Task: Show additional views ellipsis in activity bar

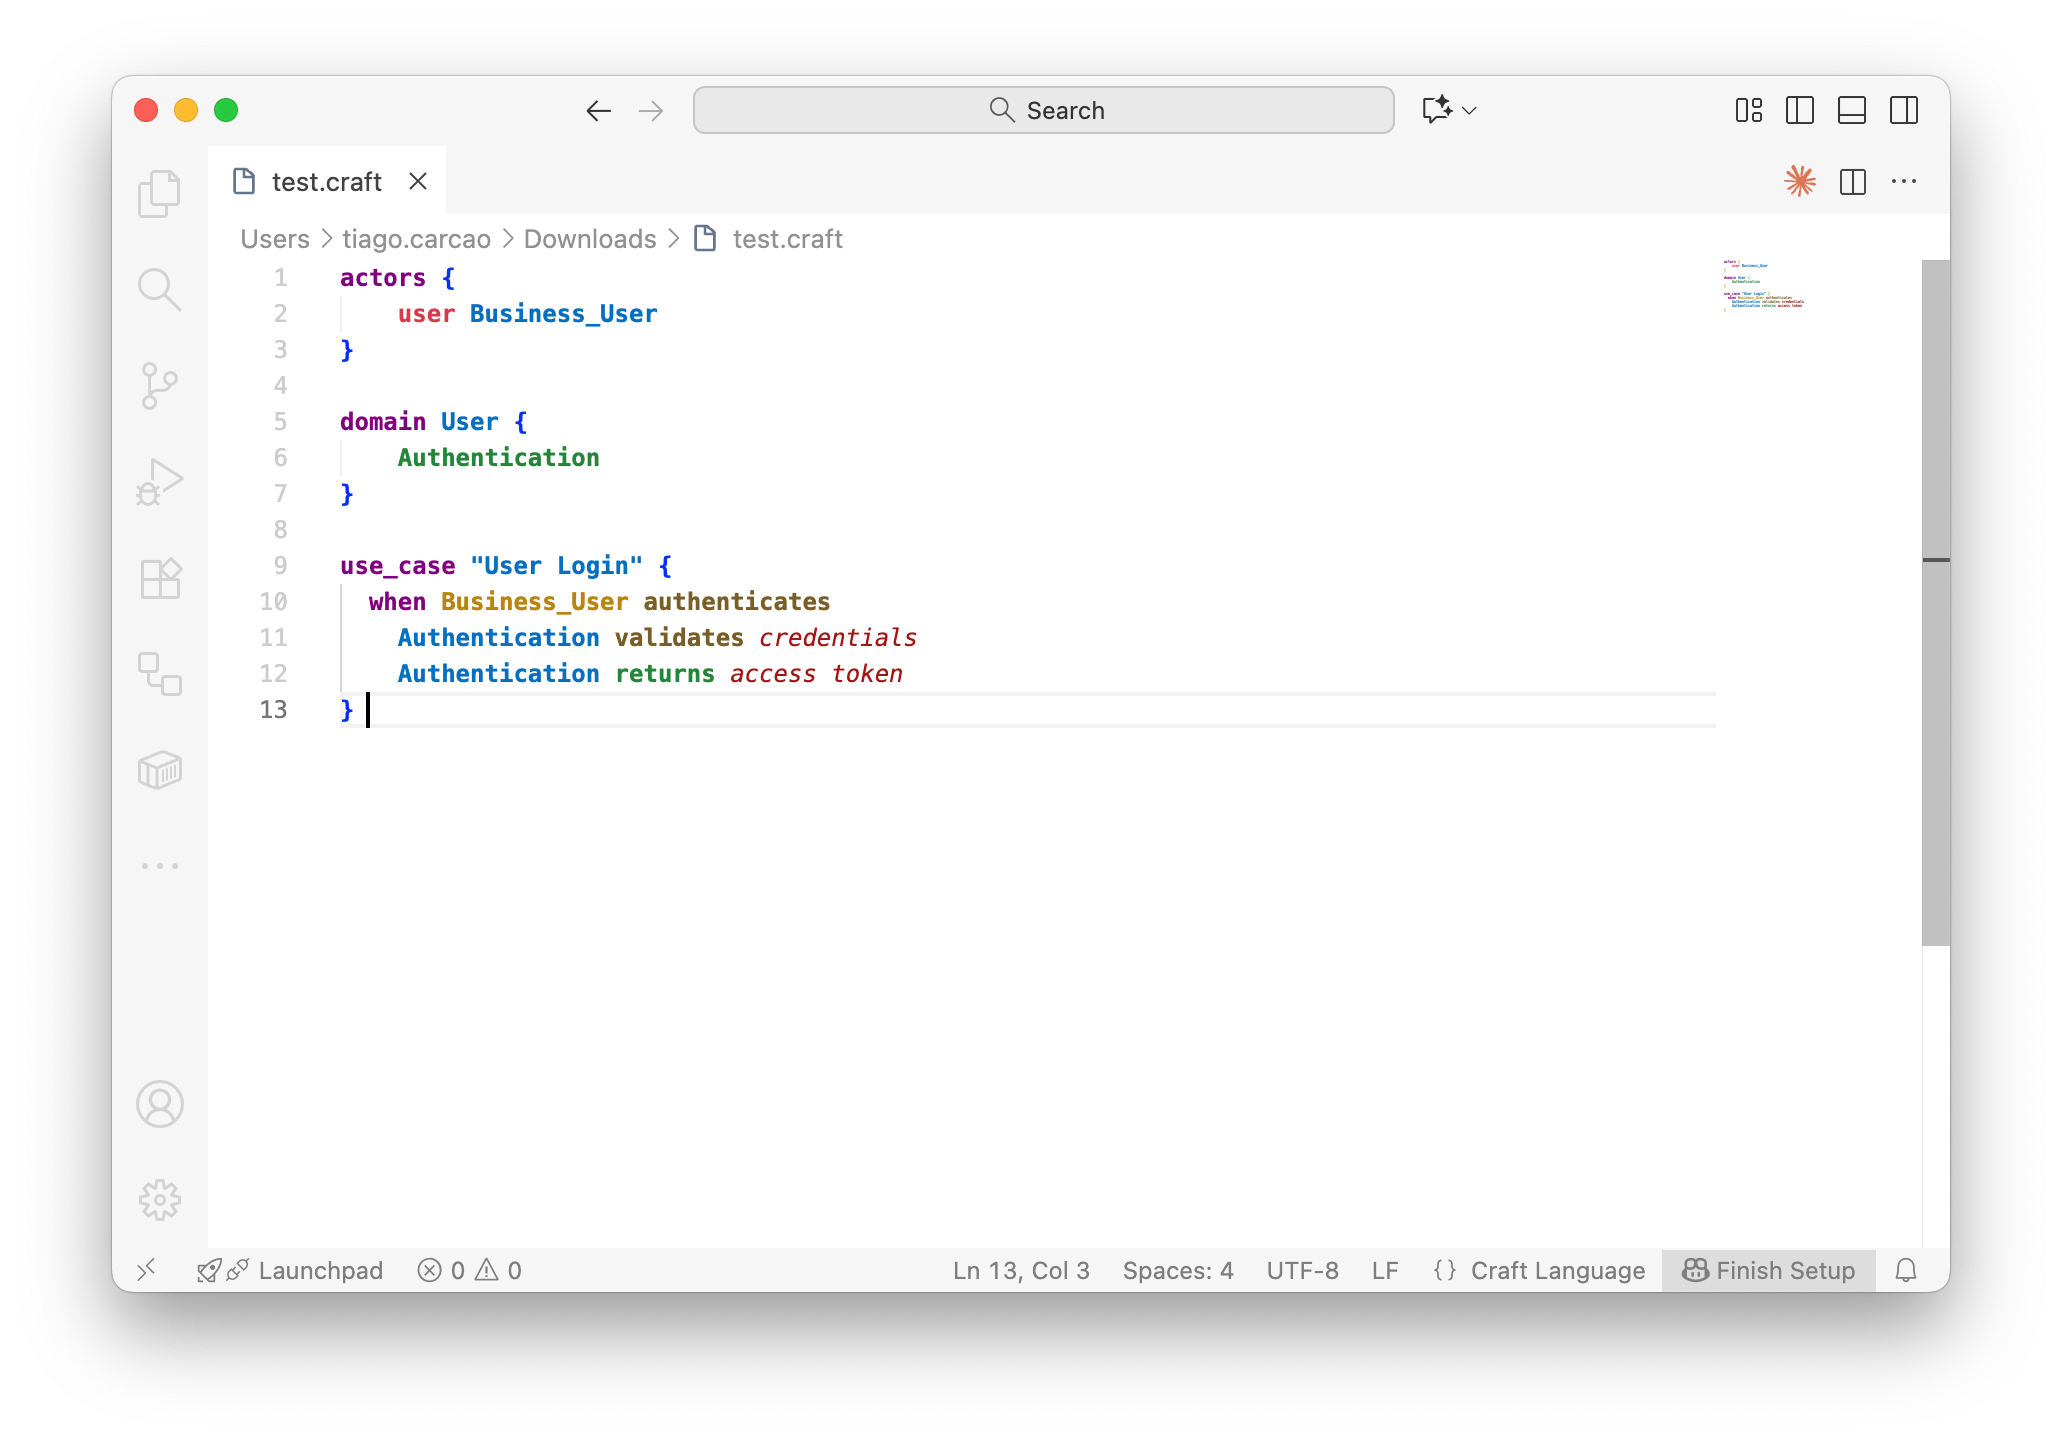Action: (160, 866)
